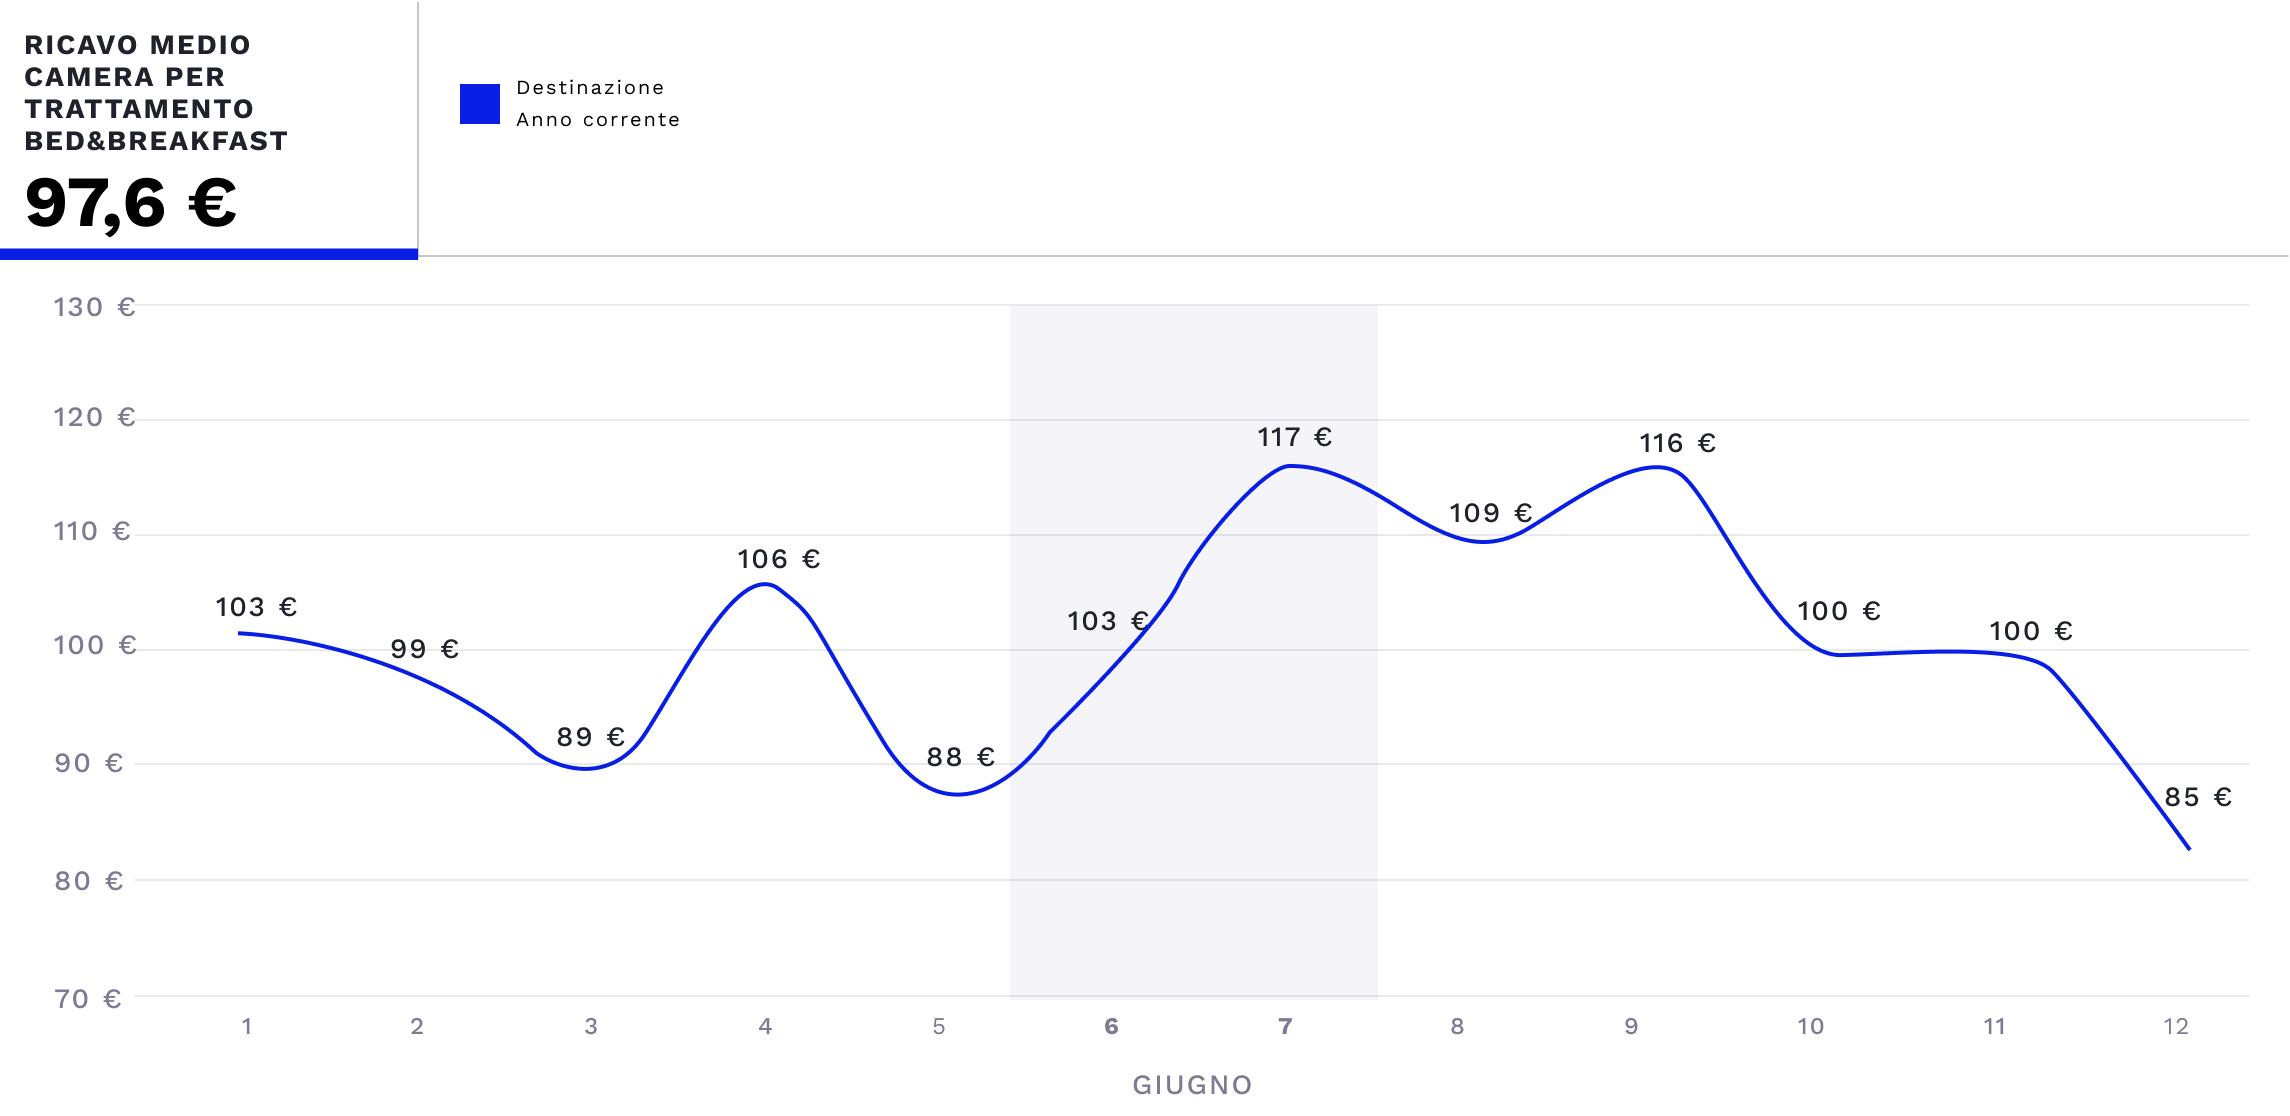Select the Ricavo Medio Camera Bed&Breakfast tab
The image size is (2290, 1116).
click(208, 128)
